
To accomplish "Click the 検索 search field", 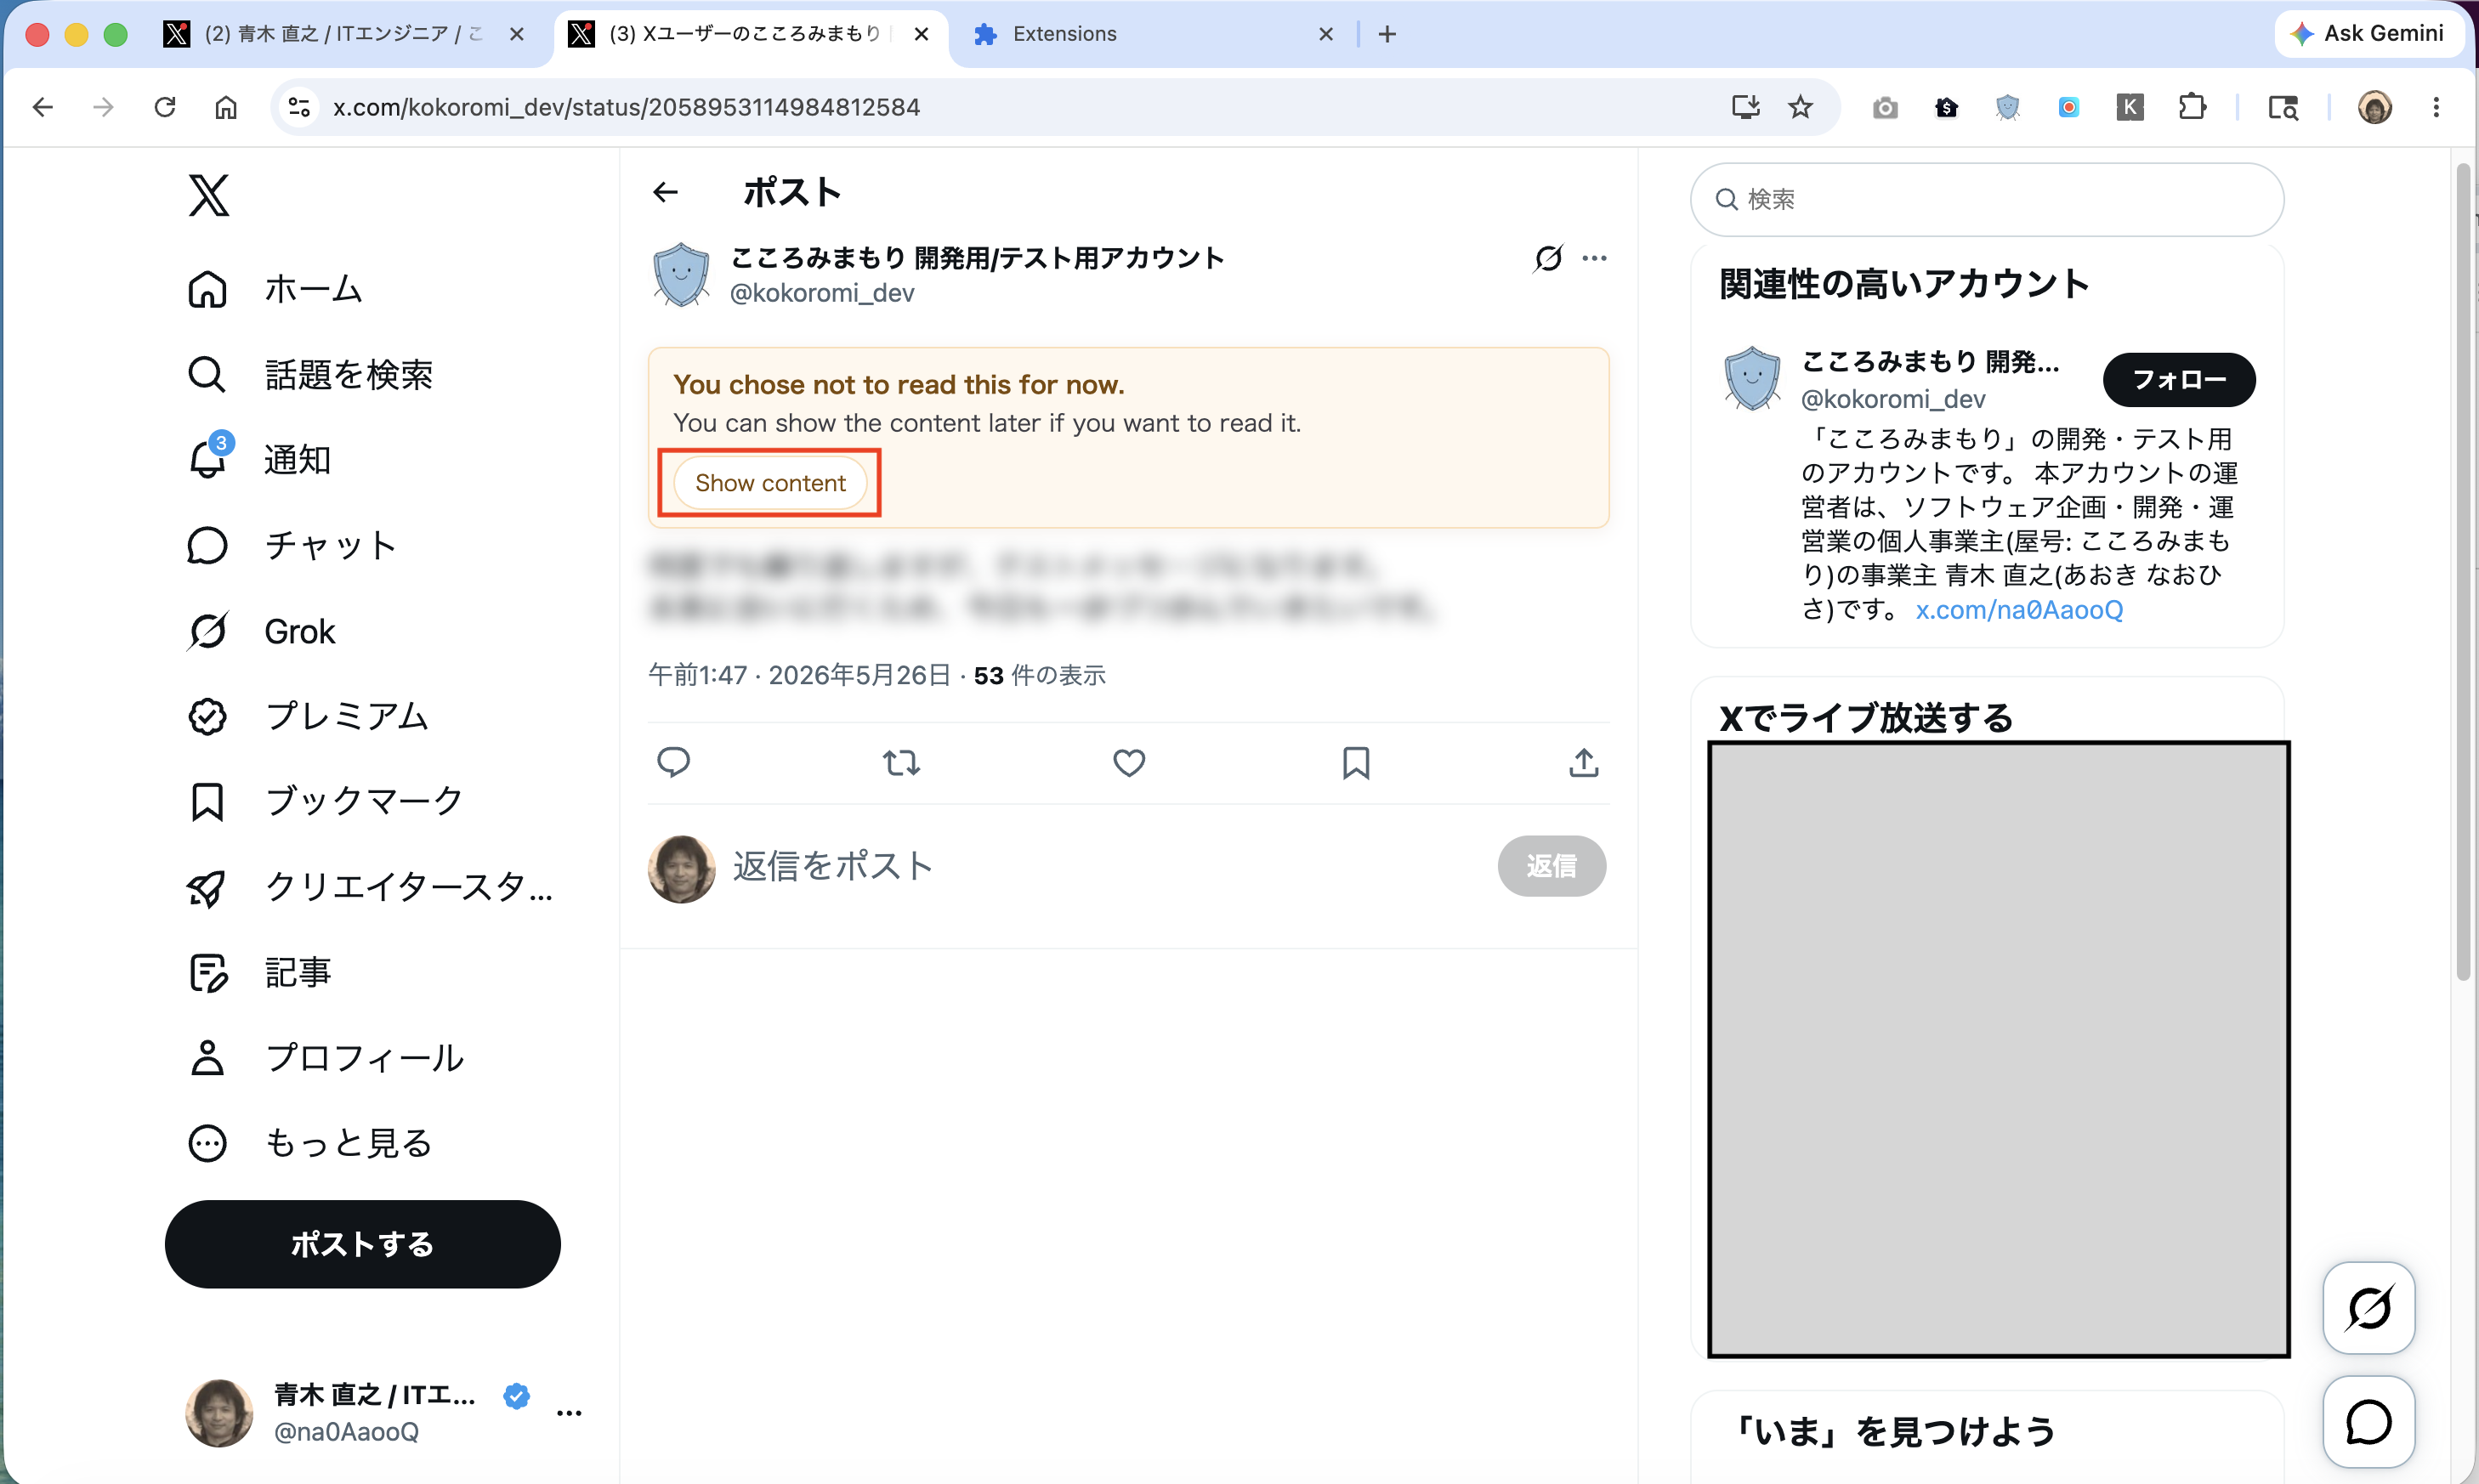I will click(x=1986, y=199).
